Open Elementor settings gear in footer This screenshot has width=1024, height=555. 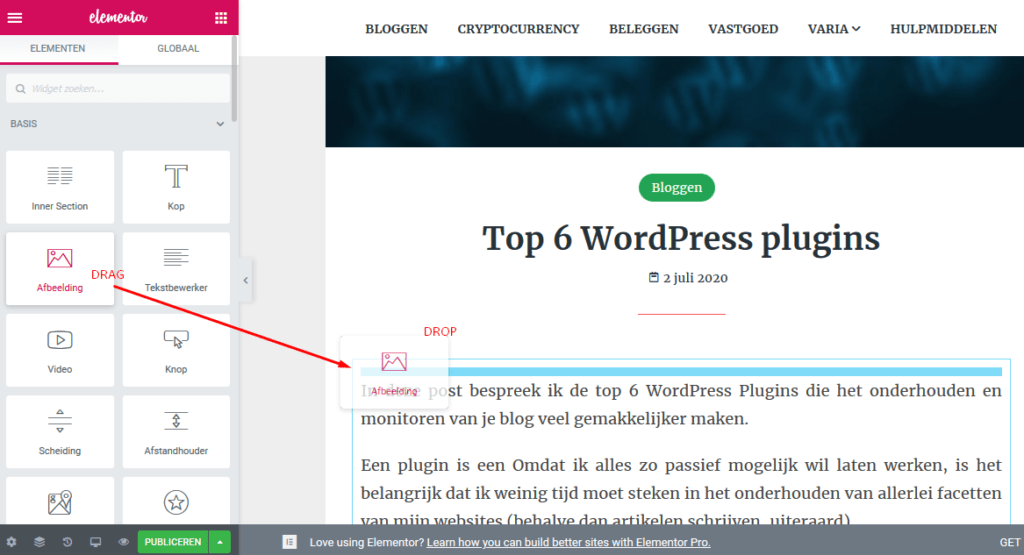click(x=12, y=542)
